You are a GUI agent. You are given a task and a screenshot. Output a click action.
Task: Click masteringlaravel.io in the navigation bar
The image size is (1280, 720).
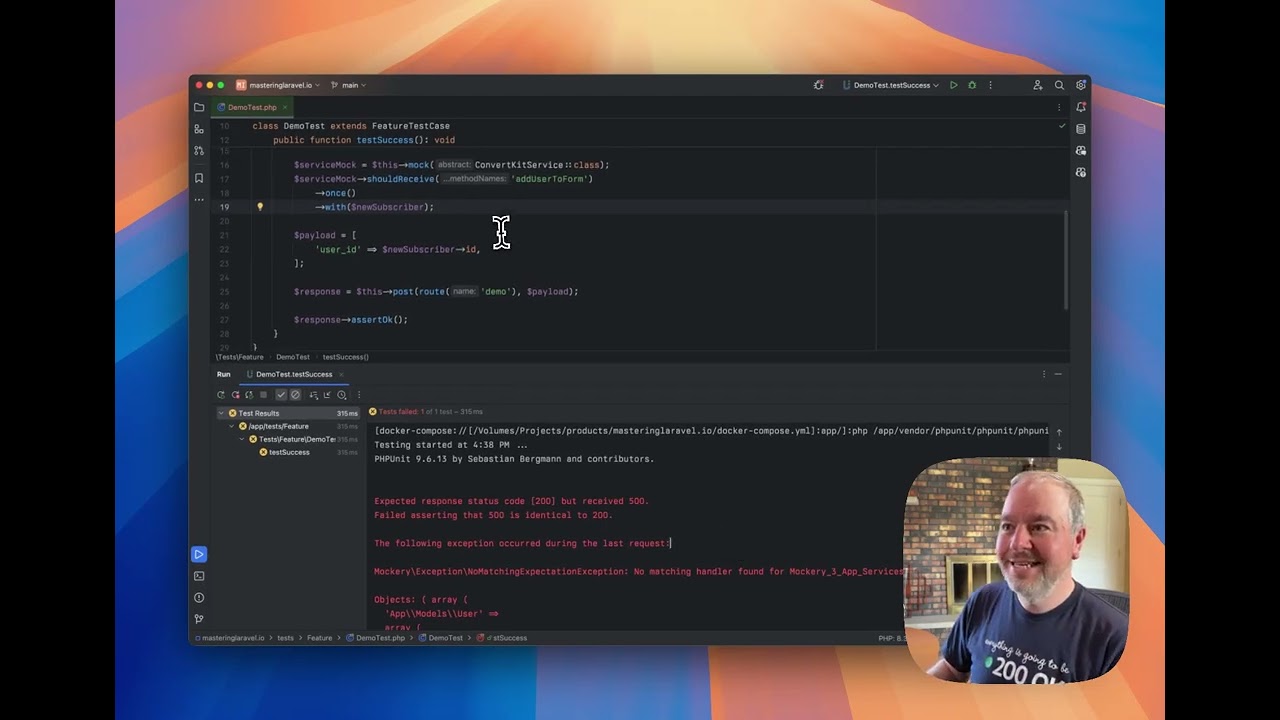[230, 638]
